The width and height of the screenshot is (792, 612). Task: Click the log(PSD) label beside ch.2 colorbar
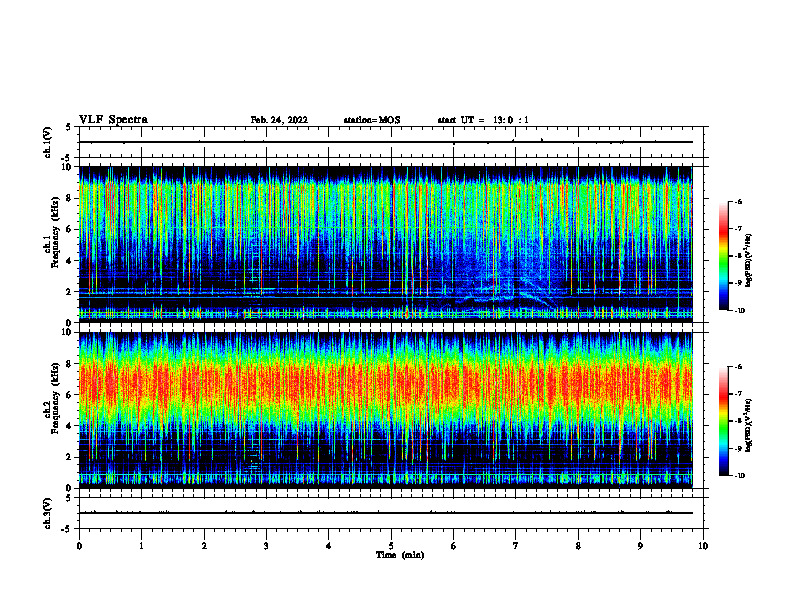[x=749, y=425]
